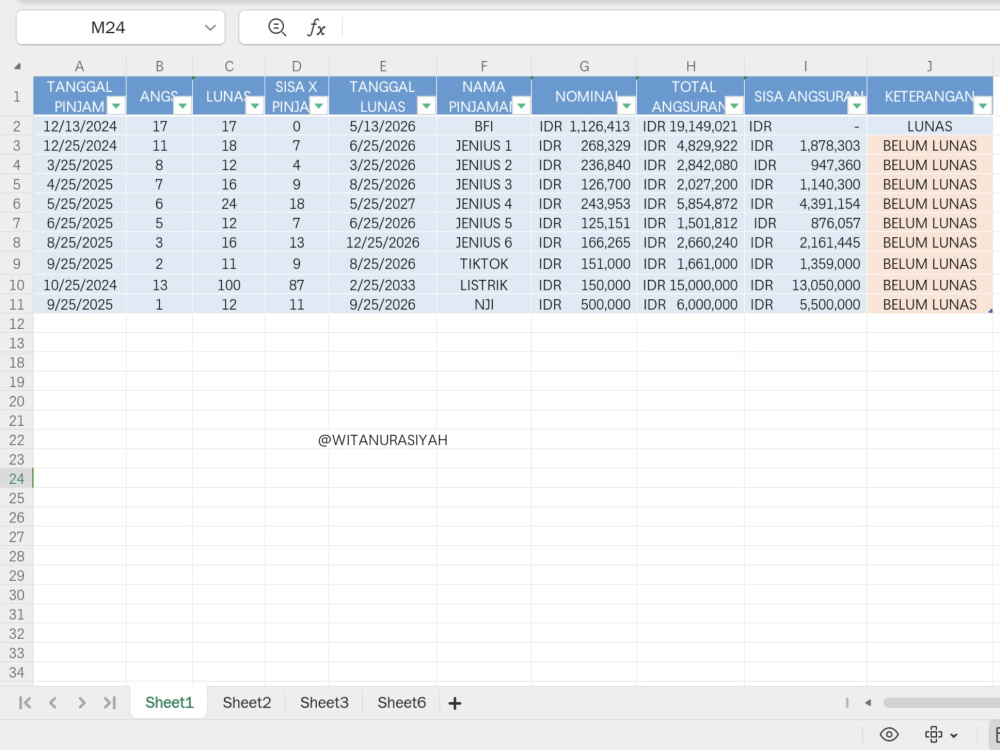Add a new sheet with plus icon
Image resolution: width=1000 pixels, height=750 pixels.
click(455, 703)
